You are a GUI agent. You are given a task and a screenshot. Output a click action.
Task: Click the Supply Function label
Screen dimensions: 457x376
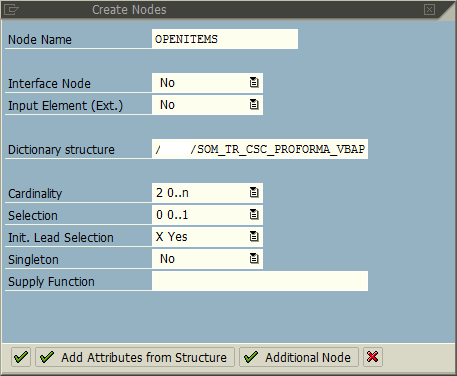tap(51, 282)
